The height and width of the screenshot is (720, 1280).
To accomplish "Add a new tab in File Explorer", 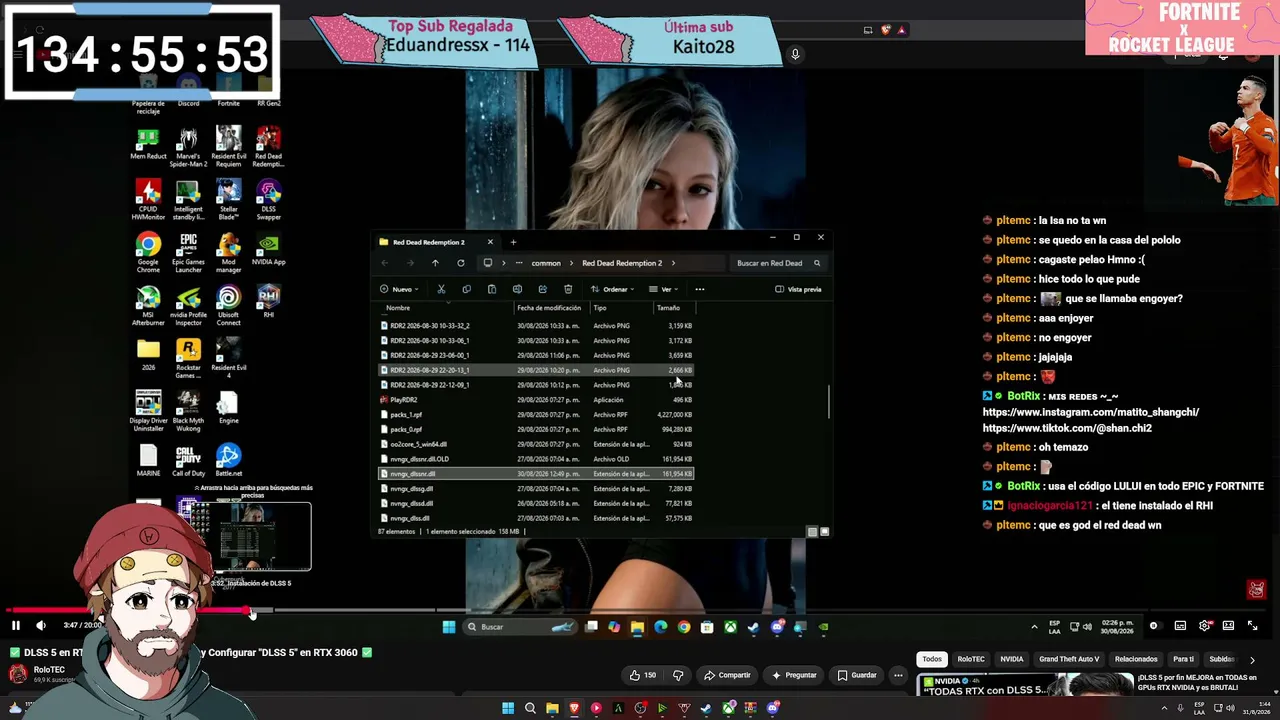I will pyautogui.click(x=513, y=242).
